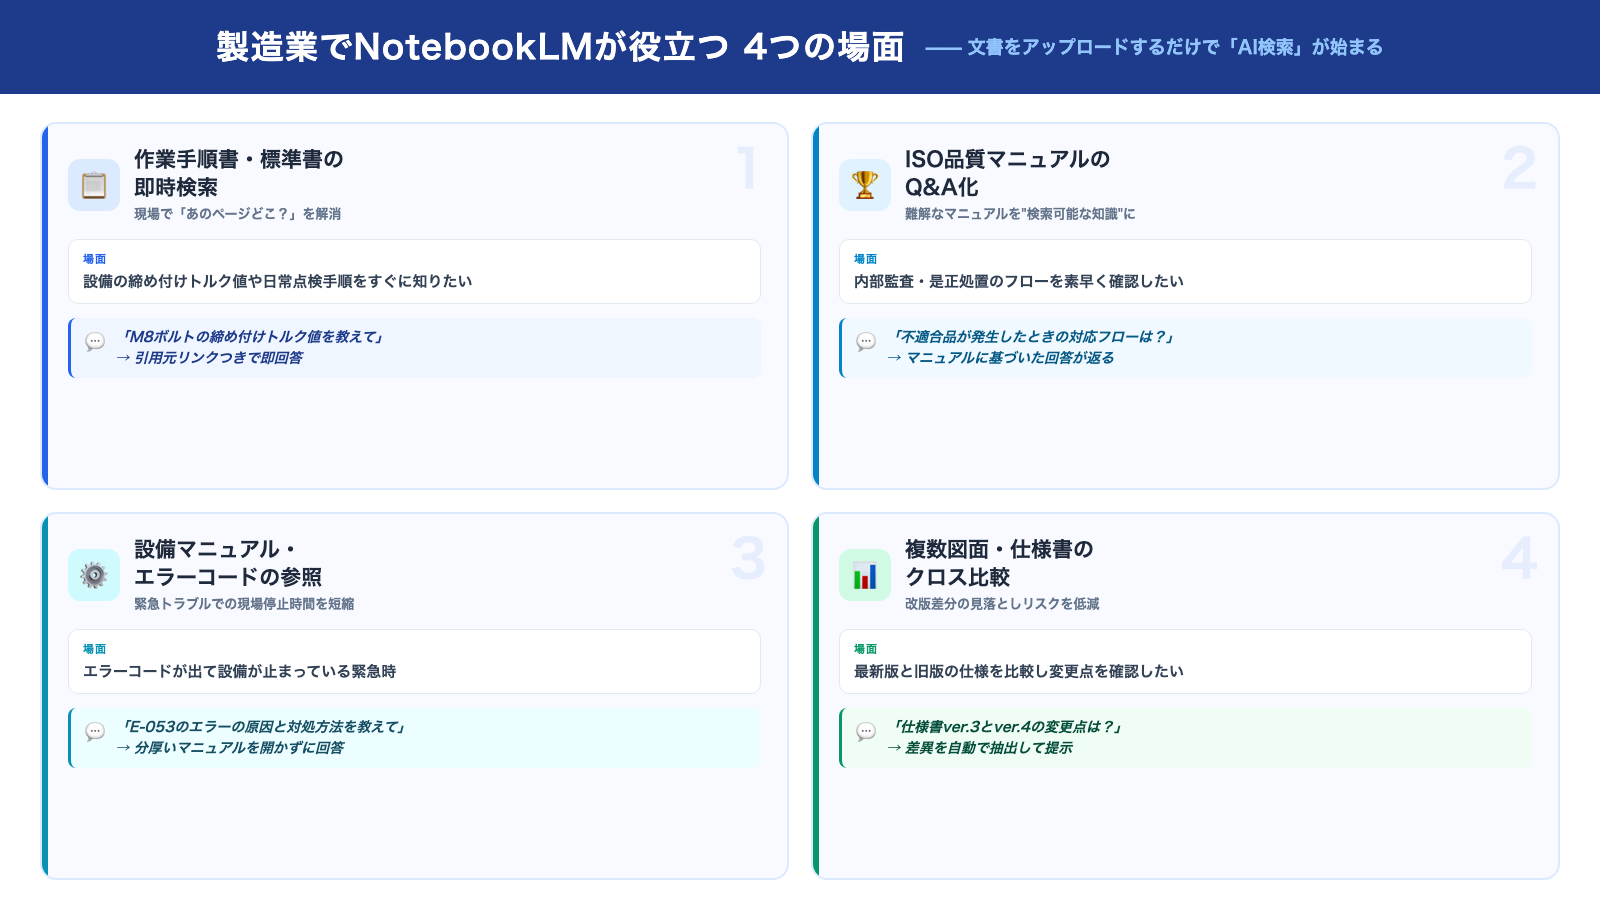The width and height of the screenshot is (1600, 900).
Task: Click the bar chart icon beside 複数図面・仕様書
Action: coord(865,575)
